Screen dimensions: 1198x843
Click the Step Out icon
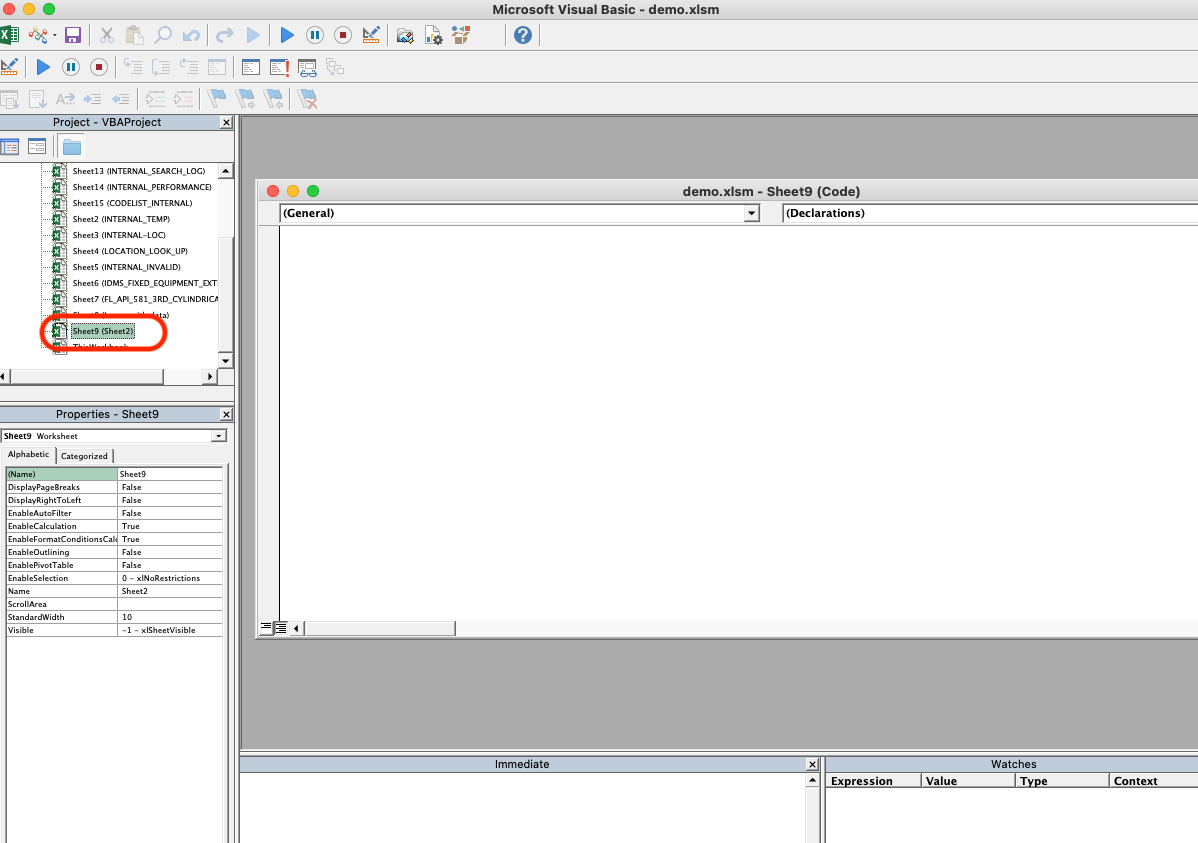[189, 67]
